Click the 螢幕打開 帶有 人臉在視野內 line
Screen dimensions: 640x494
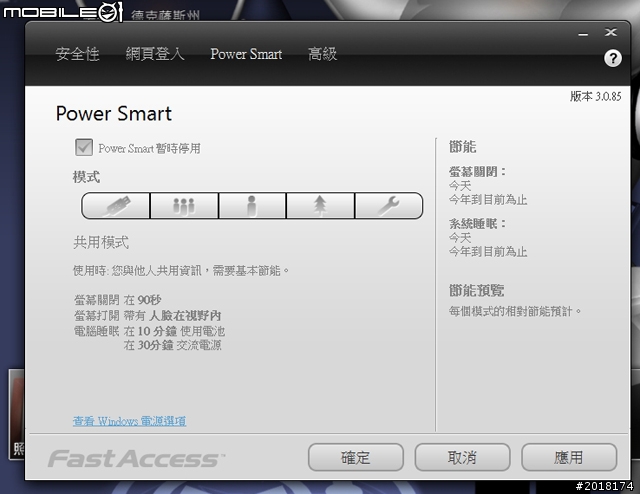coord(147,316)
